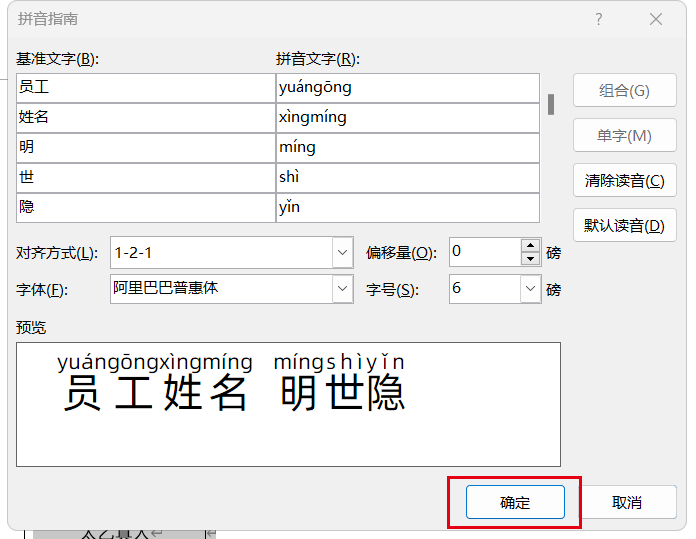Viewport: 696px width, 539px height.
Task: Click the 字体 field 阿里巴巴普惠体
Action: click(221, 289)
